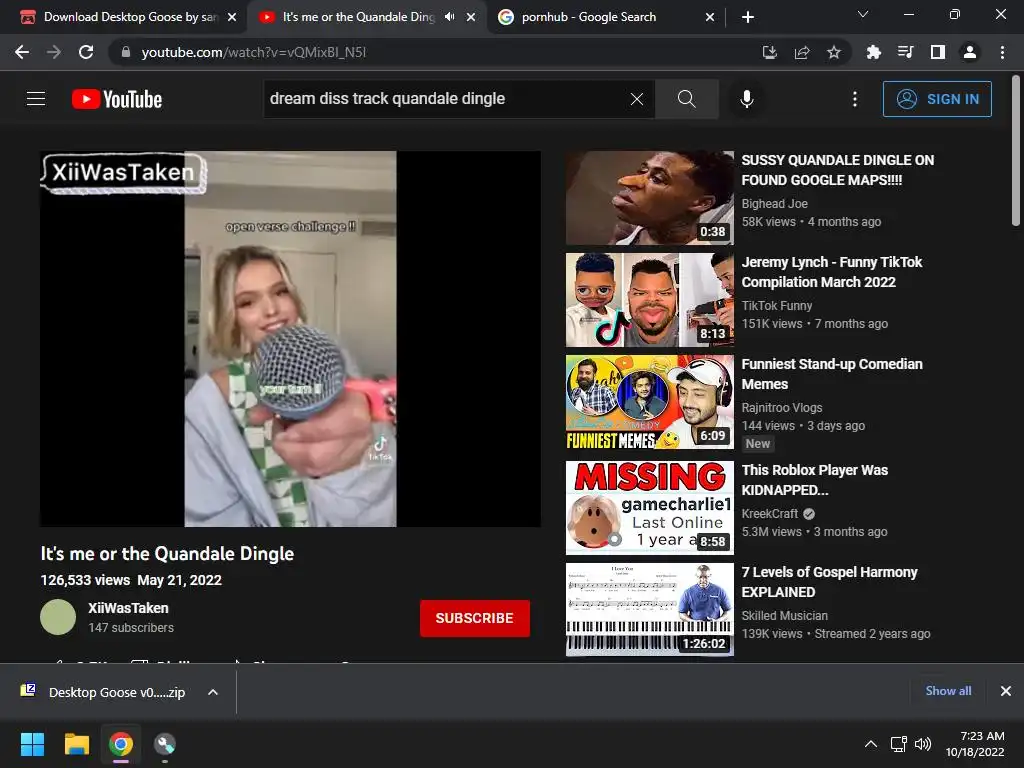Open the MISSING gamecharlie1 Roblox thumbnail
This screenshot has height=768, width=1024.
pos(650,507)
